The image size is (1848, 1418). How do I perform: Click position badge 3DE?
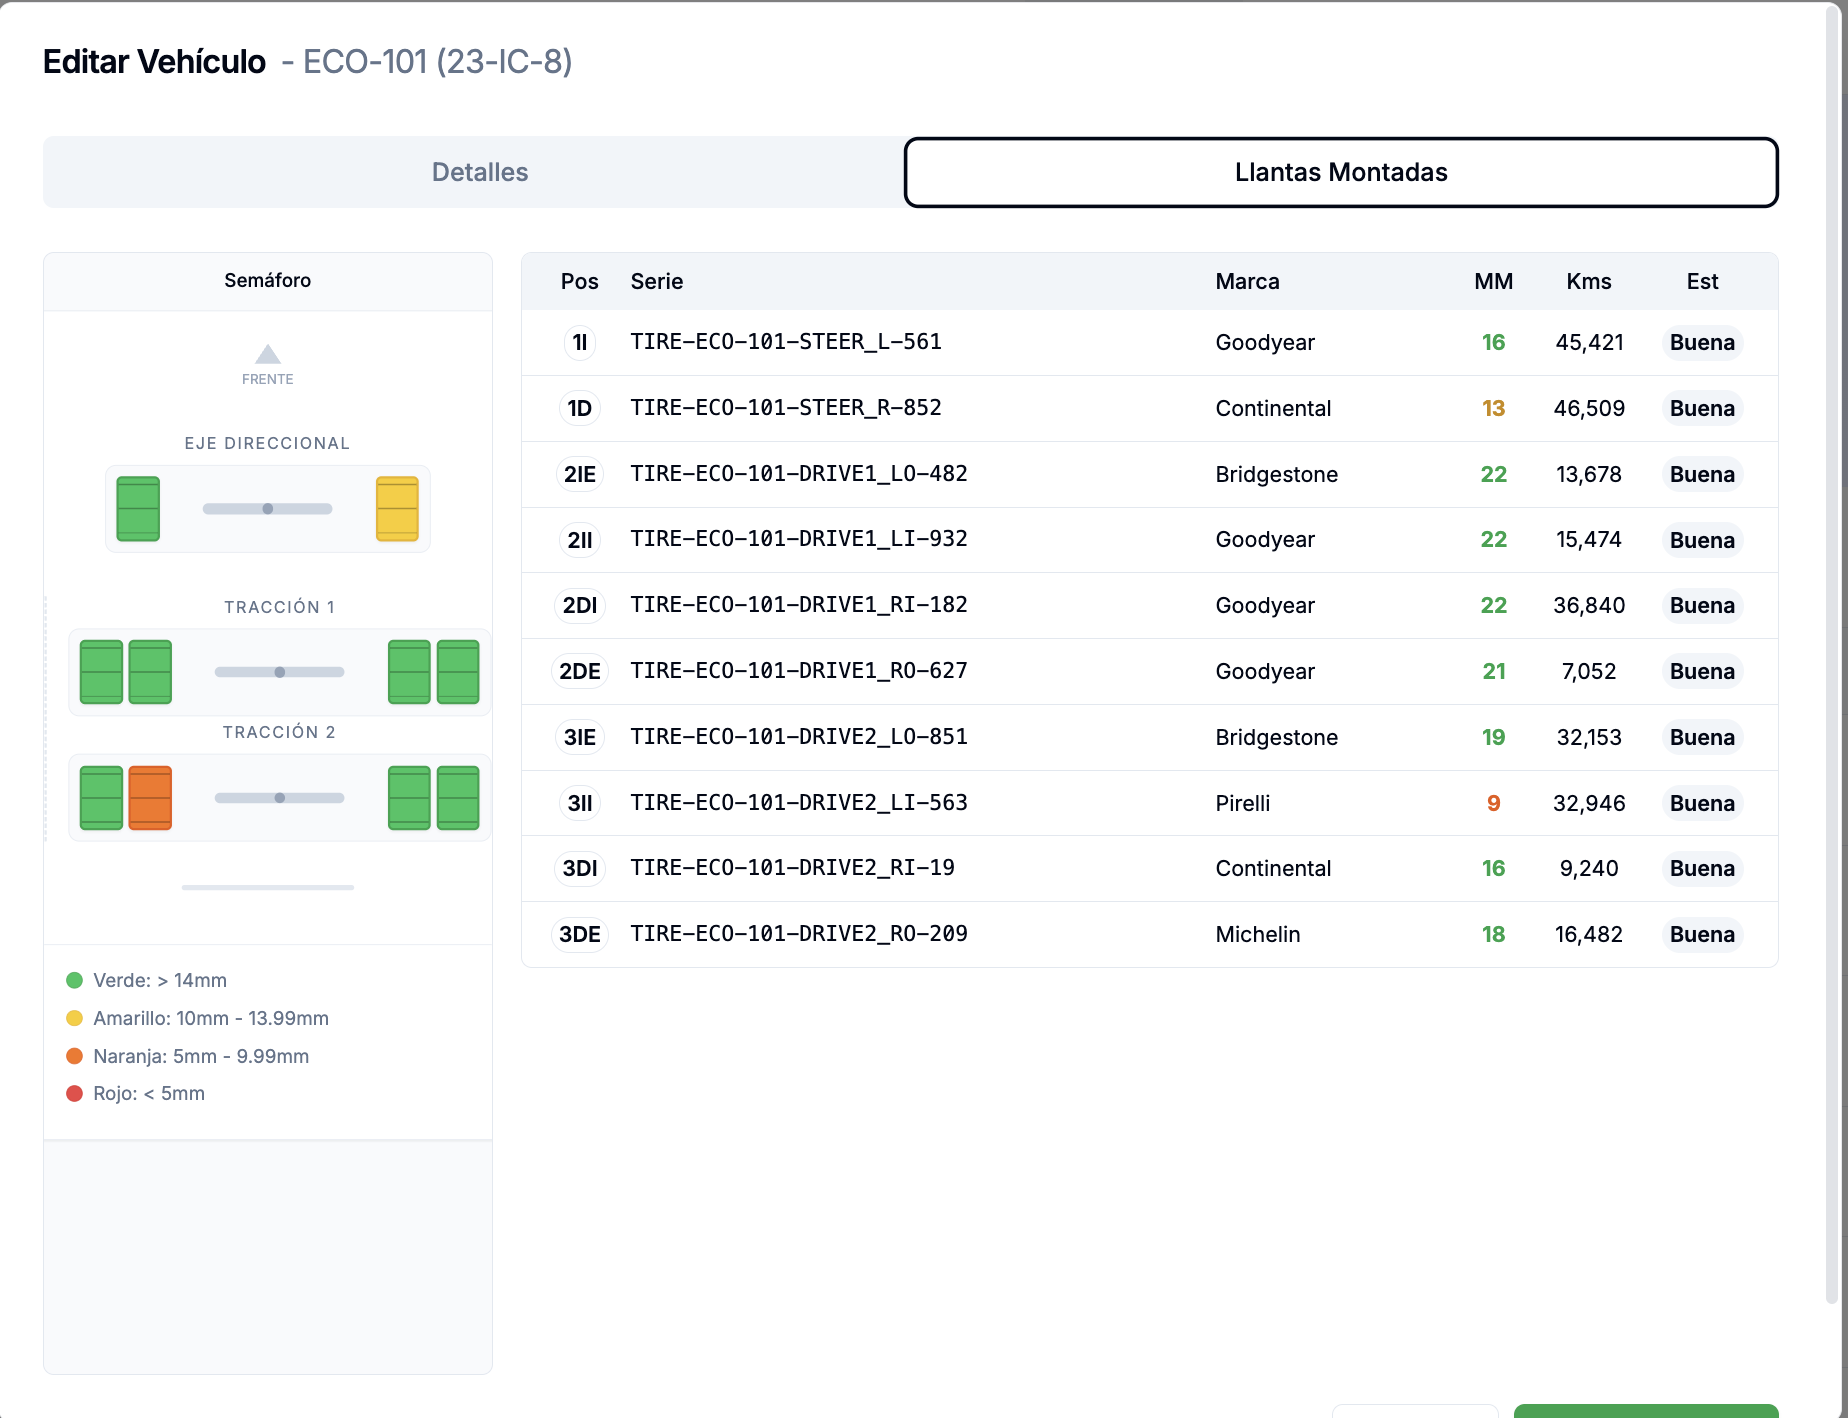[580, 934]
